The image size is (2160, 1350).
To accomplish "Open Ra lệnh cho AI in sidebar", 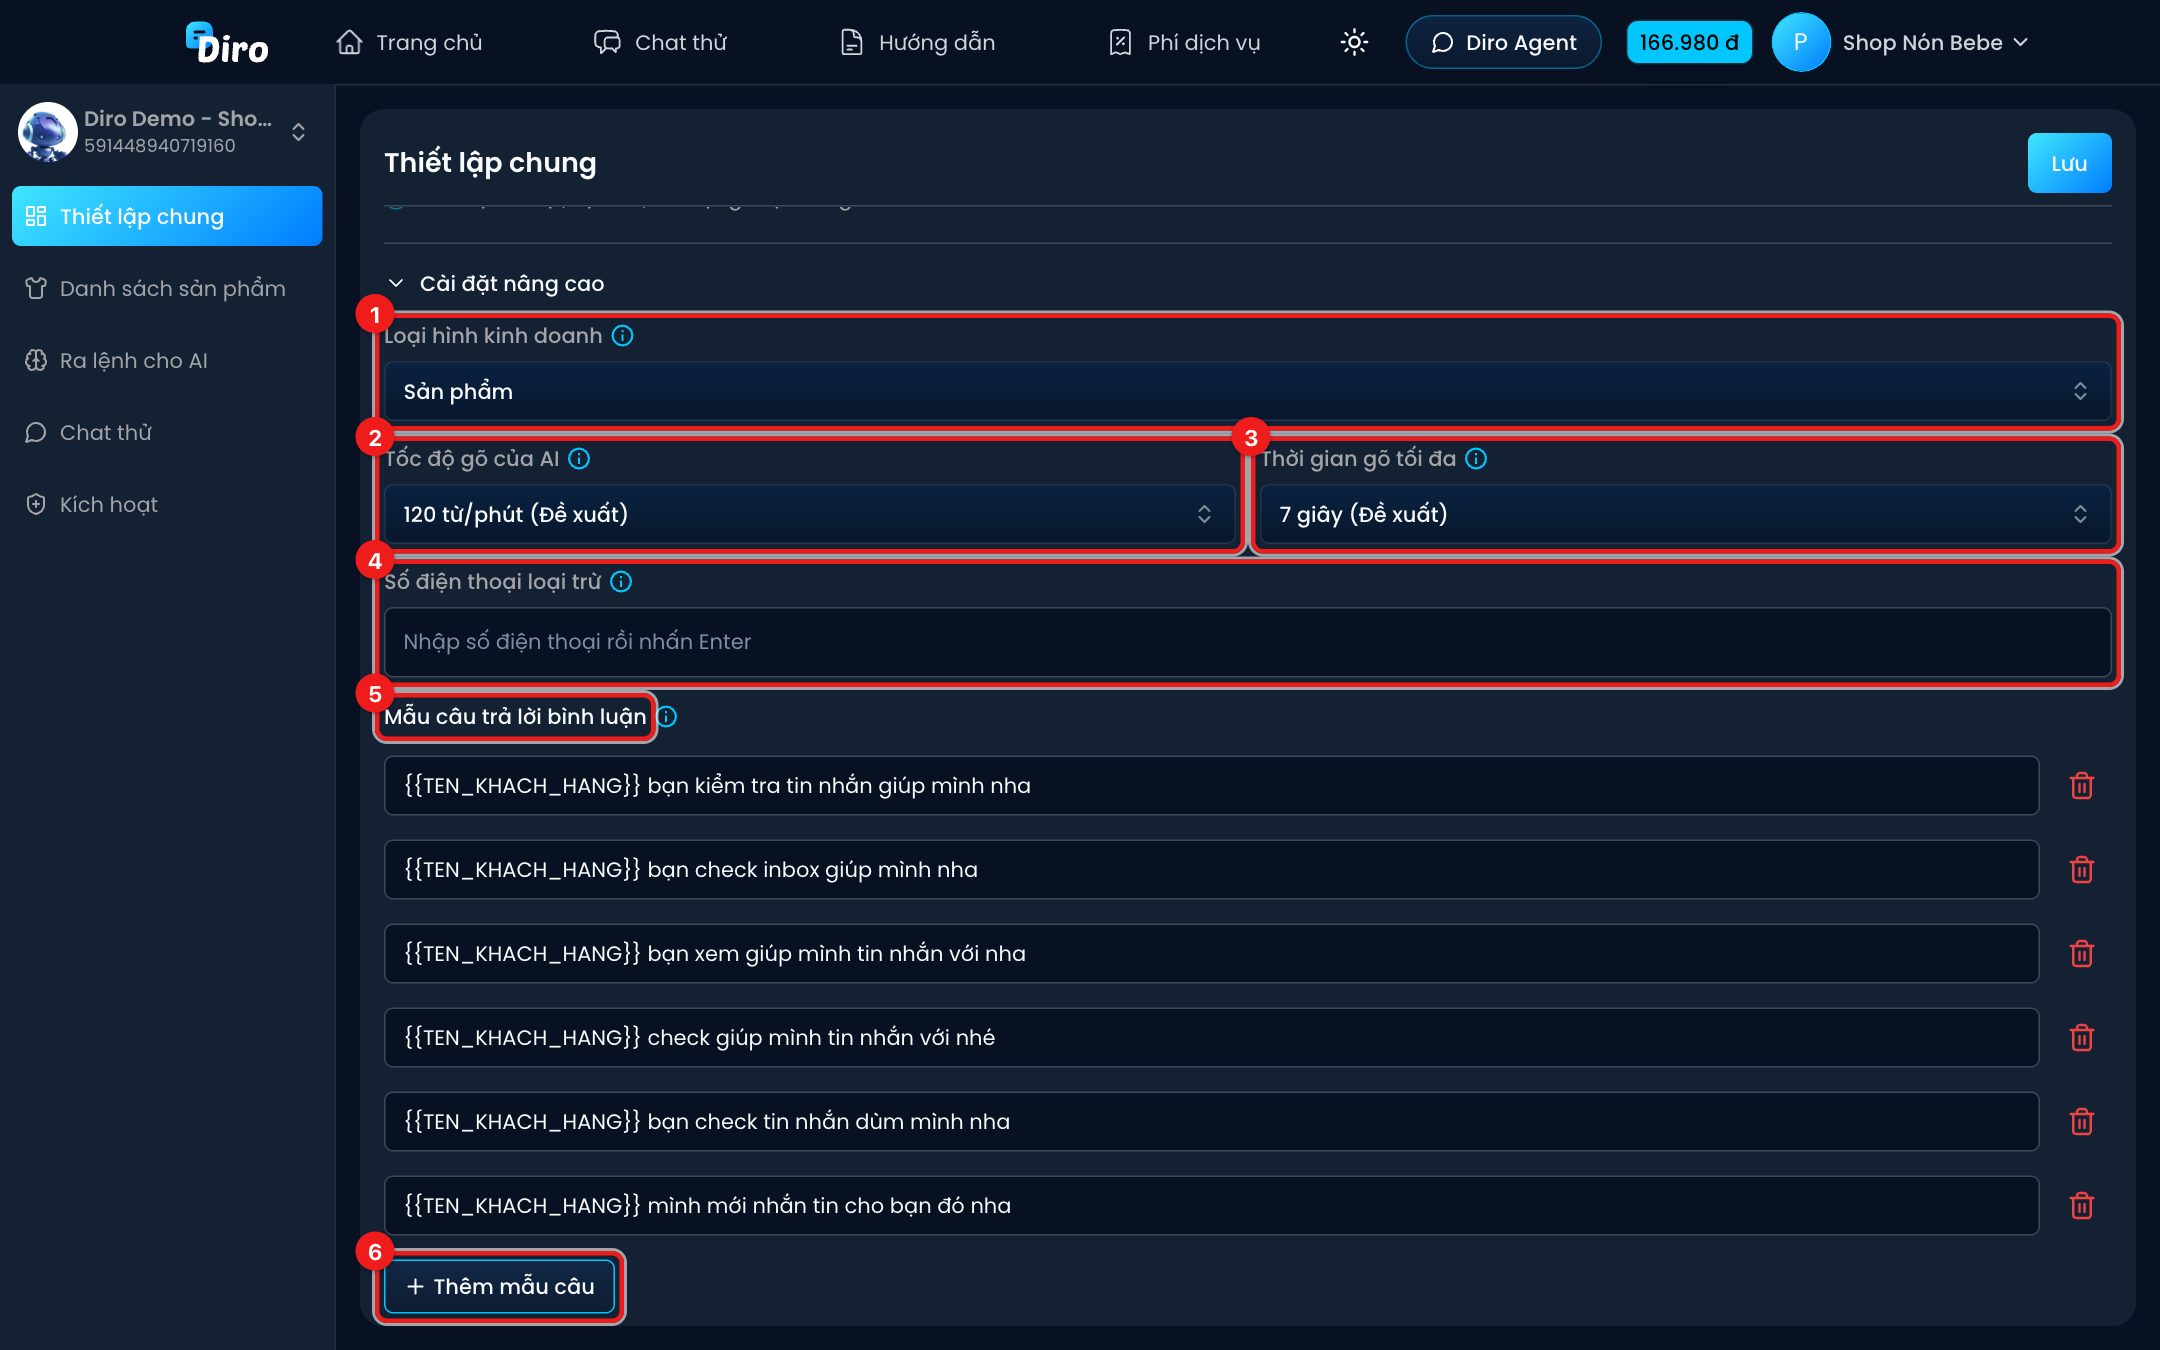I will (167, 360).
